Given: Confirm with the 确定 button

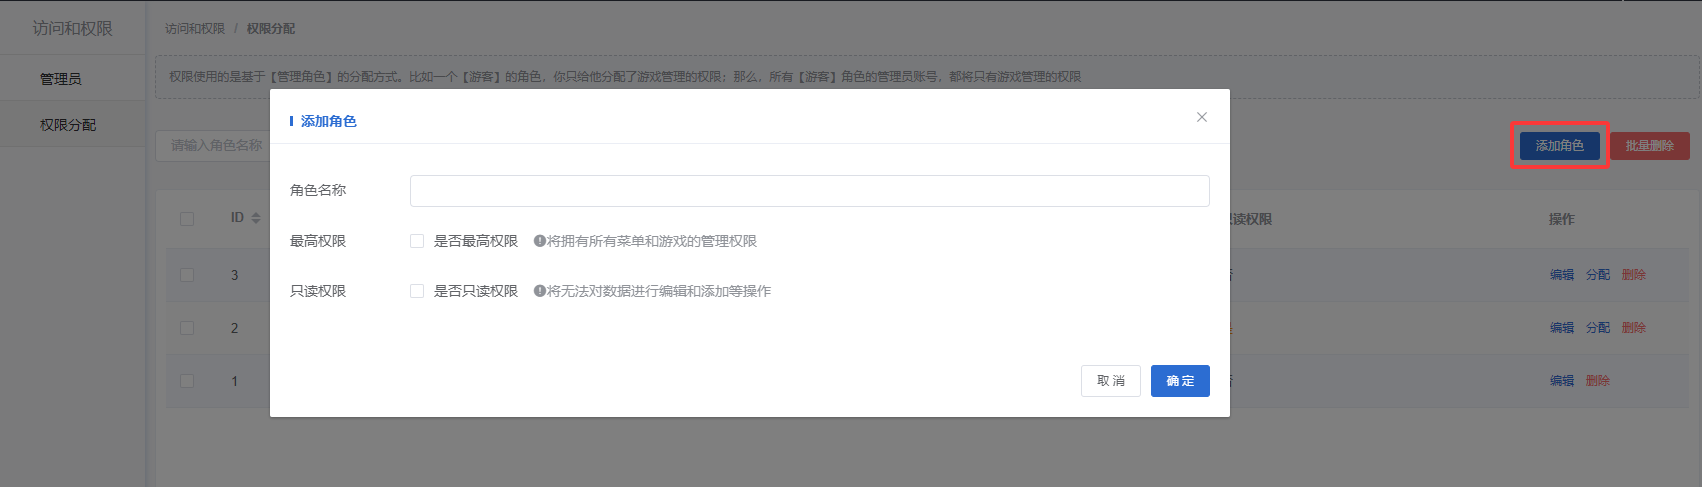Looking at the screenshot, I should pos(1180,381).
